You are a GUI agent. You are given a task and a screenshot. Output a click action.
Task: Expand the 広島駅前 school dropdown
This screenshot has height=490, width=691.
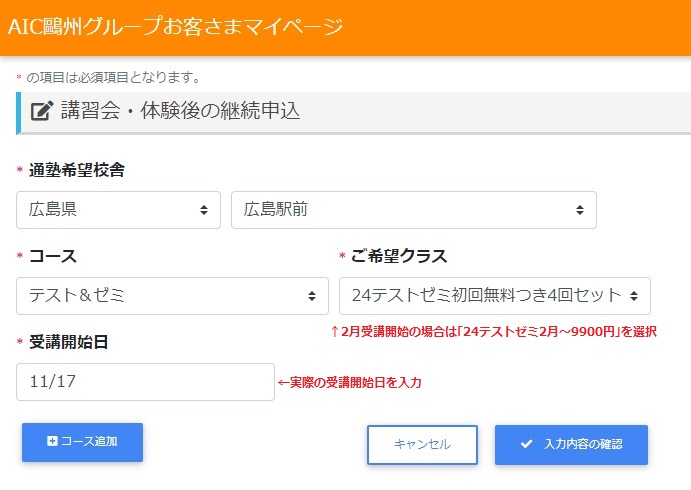click(413, 210)
